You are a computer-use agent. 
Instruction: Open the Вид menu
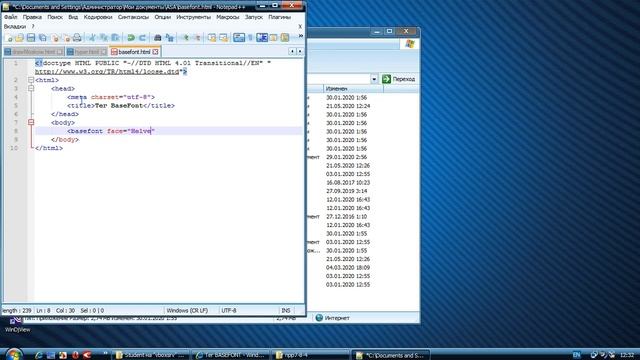pos(73,17)
